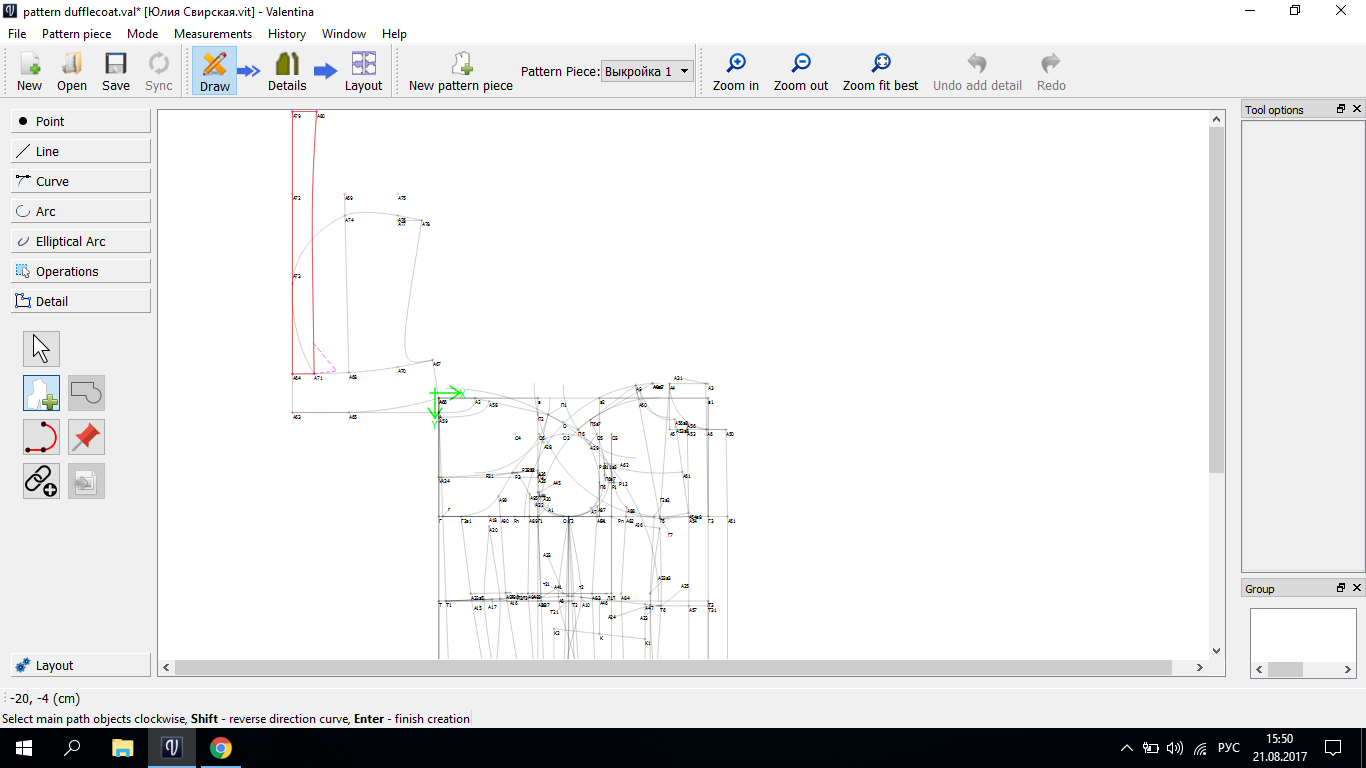Open the Measurements menu
This screenshot has width=1366, height=768.
coord(213,33)
